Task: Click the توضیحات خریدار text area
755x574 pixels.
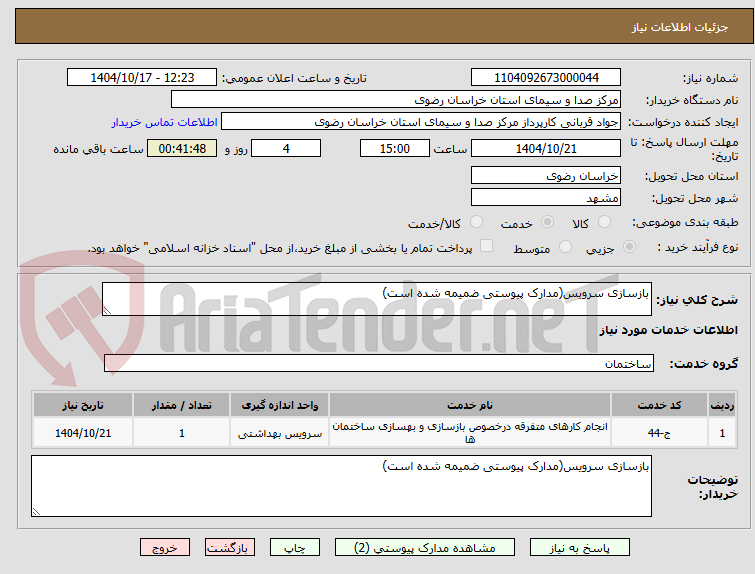Action: (x=341, y=486)
